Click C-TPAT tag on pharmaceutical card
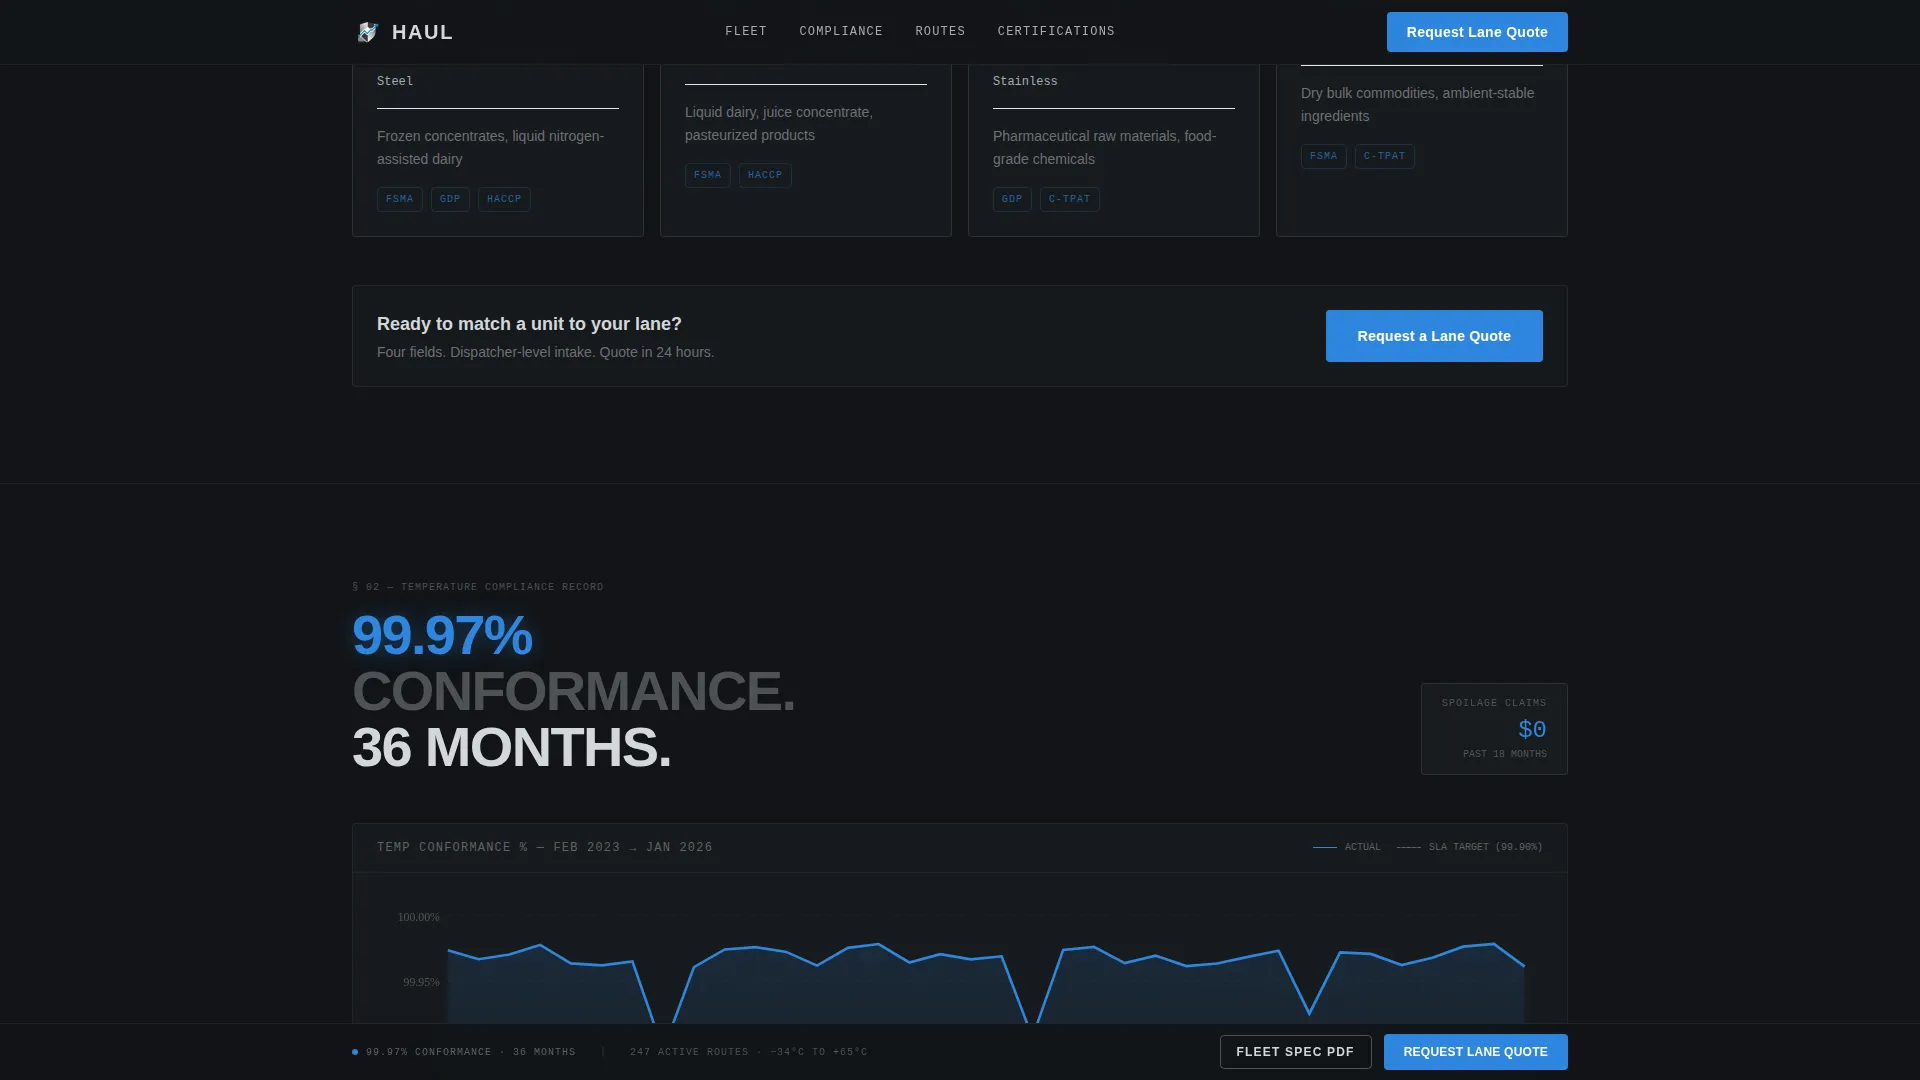This screenshot has height=1080, width=1920. 1069,199
